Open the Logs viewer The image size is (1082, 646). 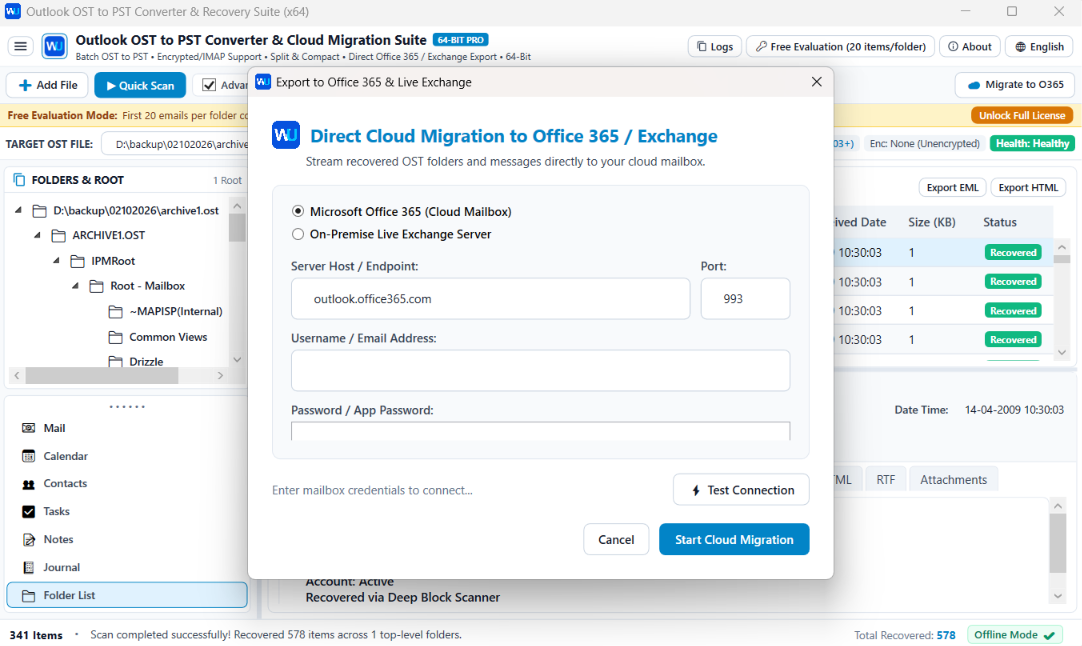click(715, 46)
